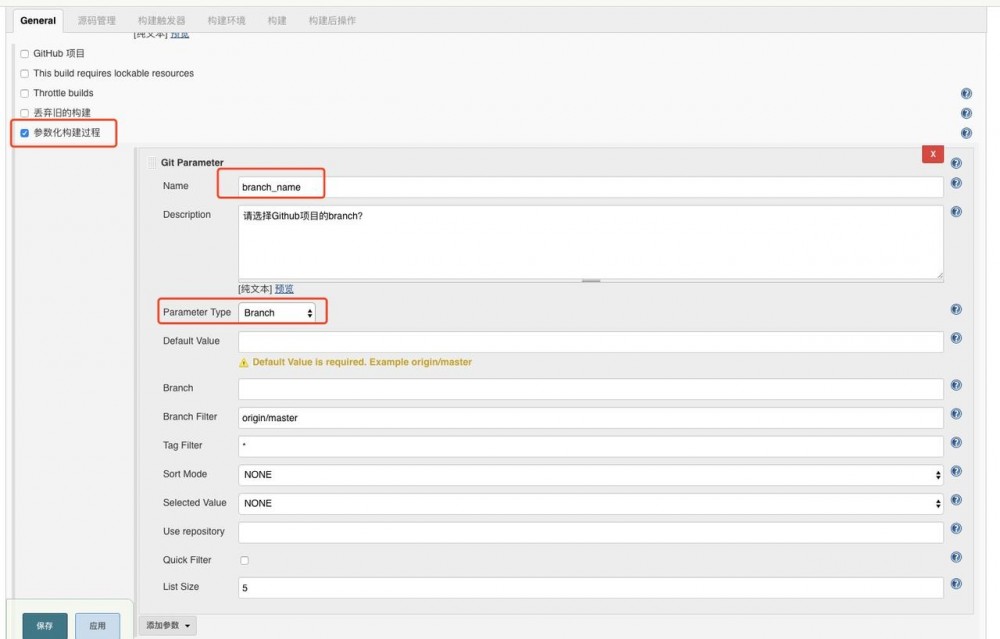Open help icon for 参数化构建过程
This screenshot has width=1000, height=639.
tap(966, 133)
